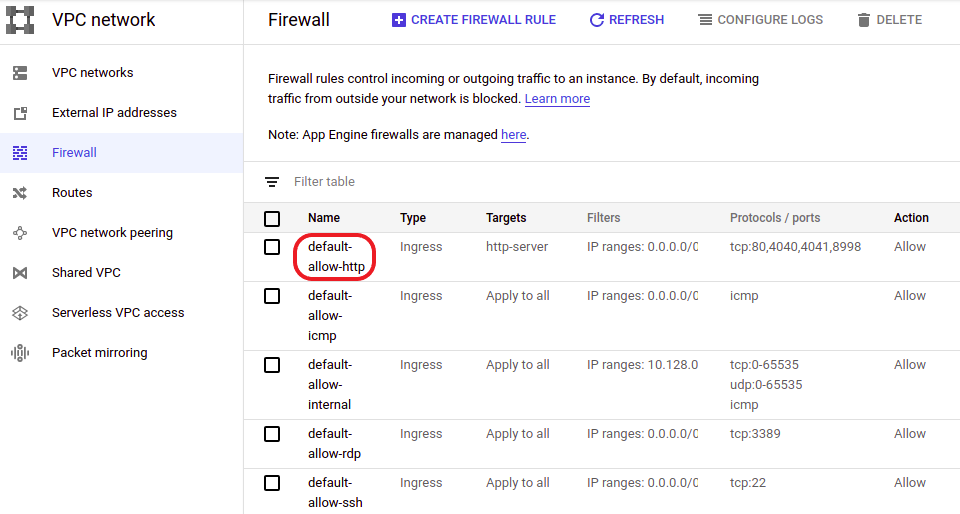Tick the select-all checkbox in the table header

[272, 218]
